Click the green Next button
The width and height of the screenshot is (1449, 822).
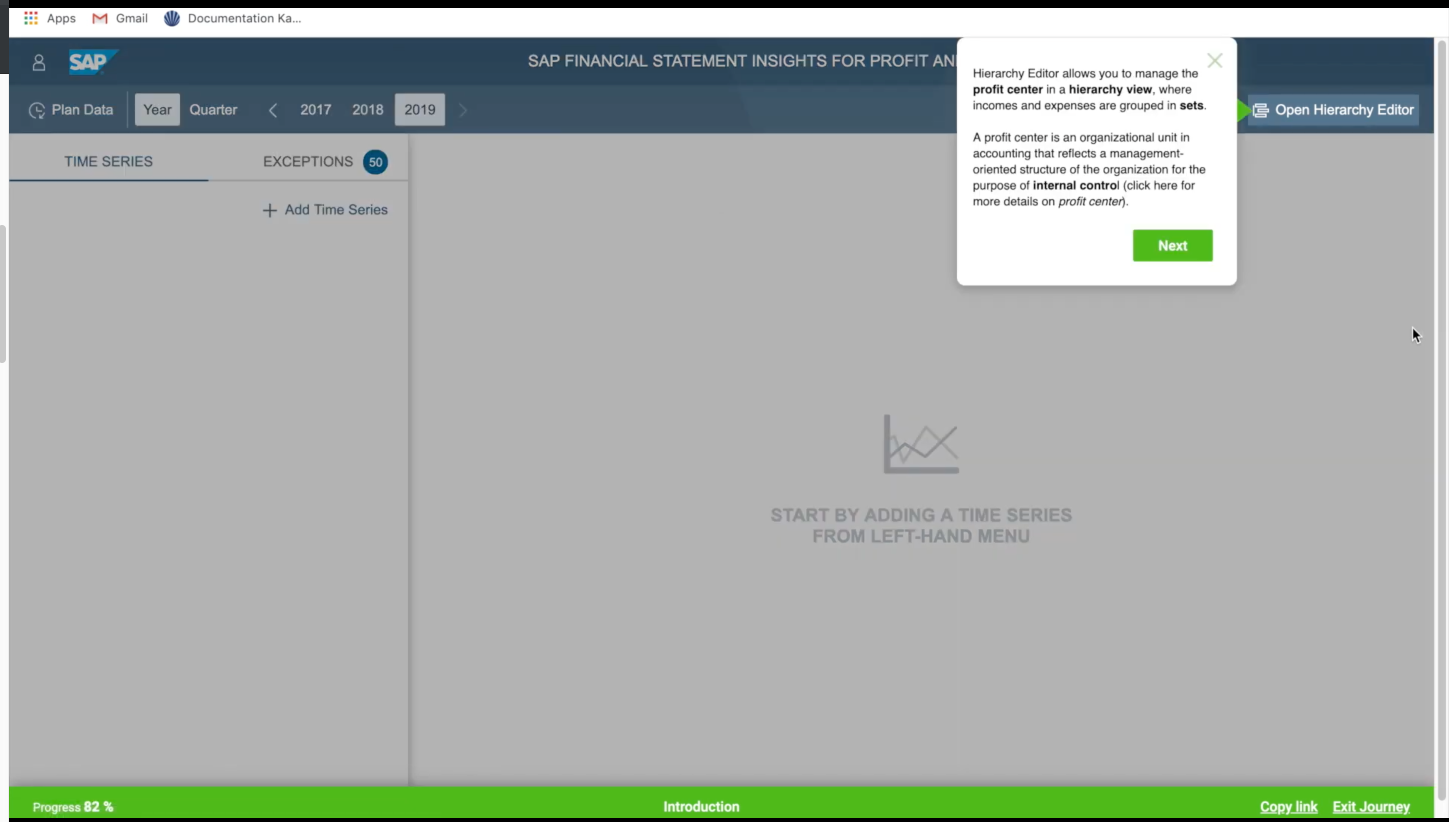tap(1173, 246)
